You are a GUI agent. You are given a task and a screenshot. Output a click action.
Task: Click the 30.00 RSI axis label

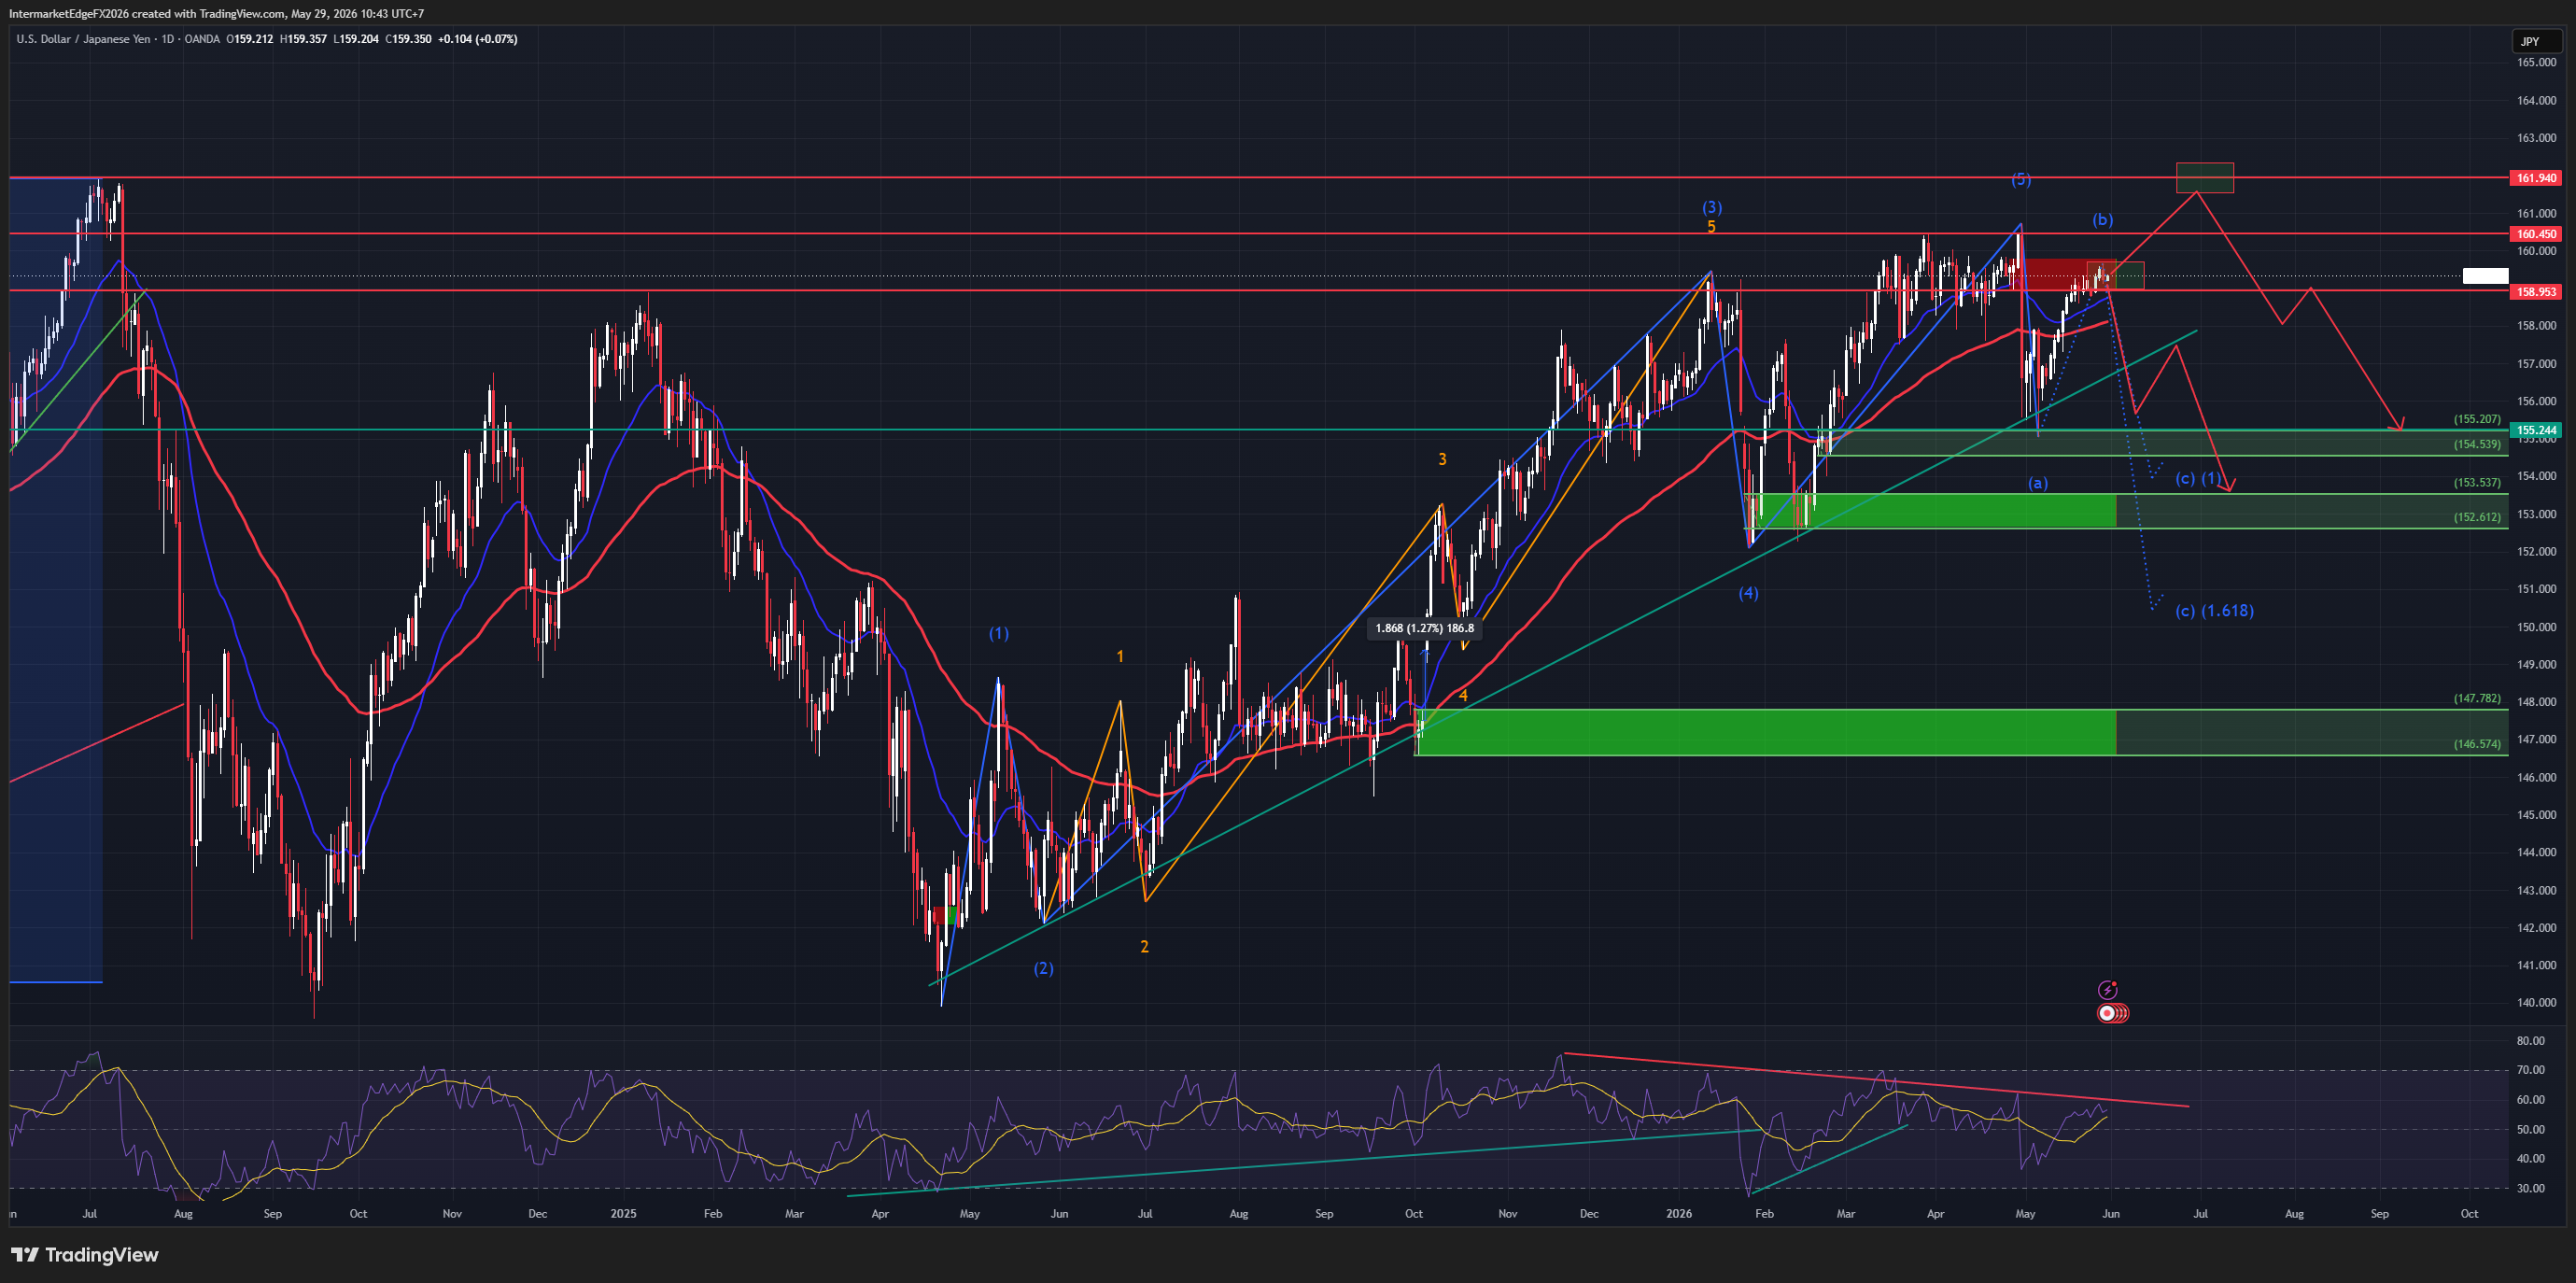point(2531,1188)
